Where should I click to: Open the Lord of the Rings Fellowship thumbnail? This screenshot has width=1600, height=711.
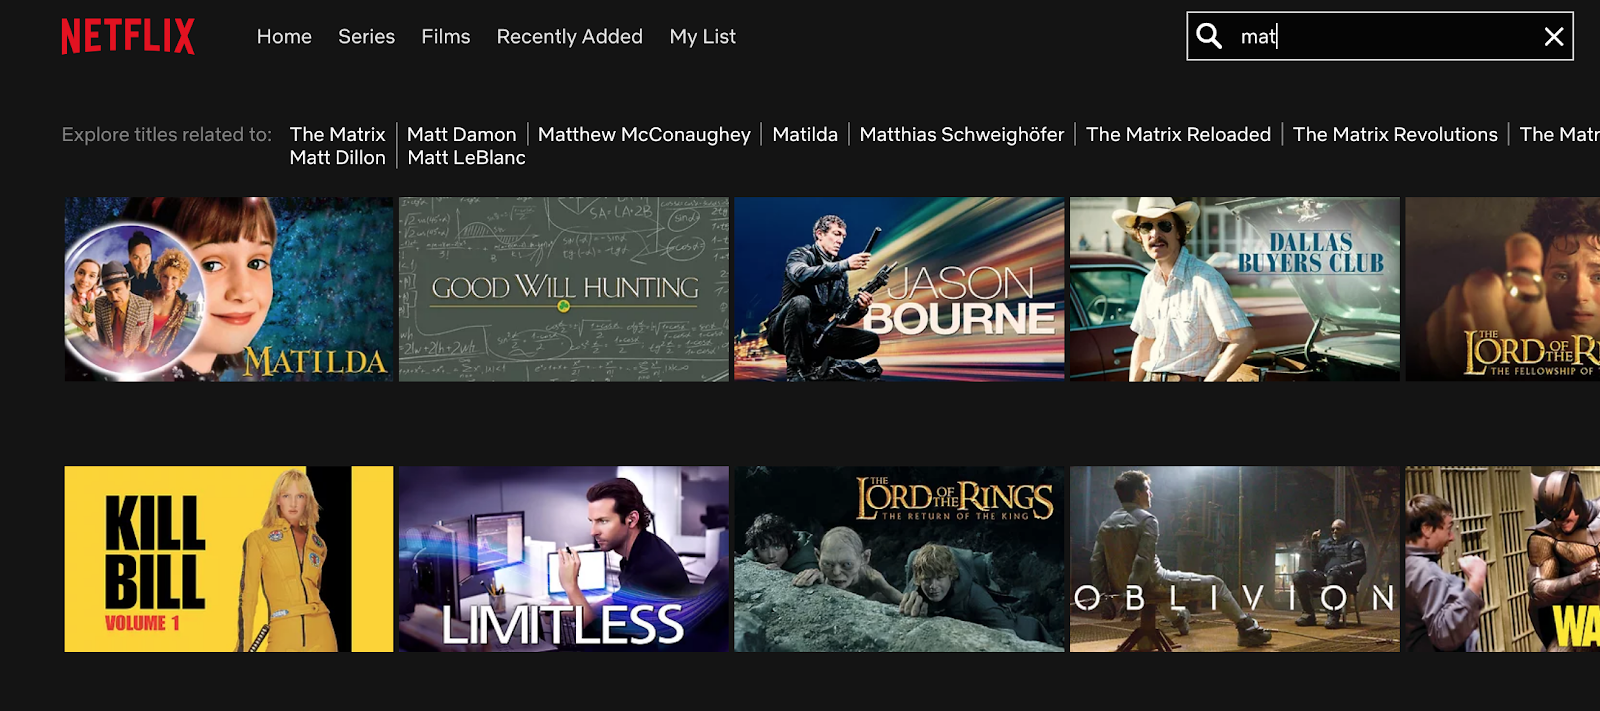point(1502,289)
